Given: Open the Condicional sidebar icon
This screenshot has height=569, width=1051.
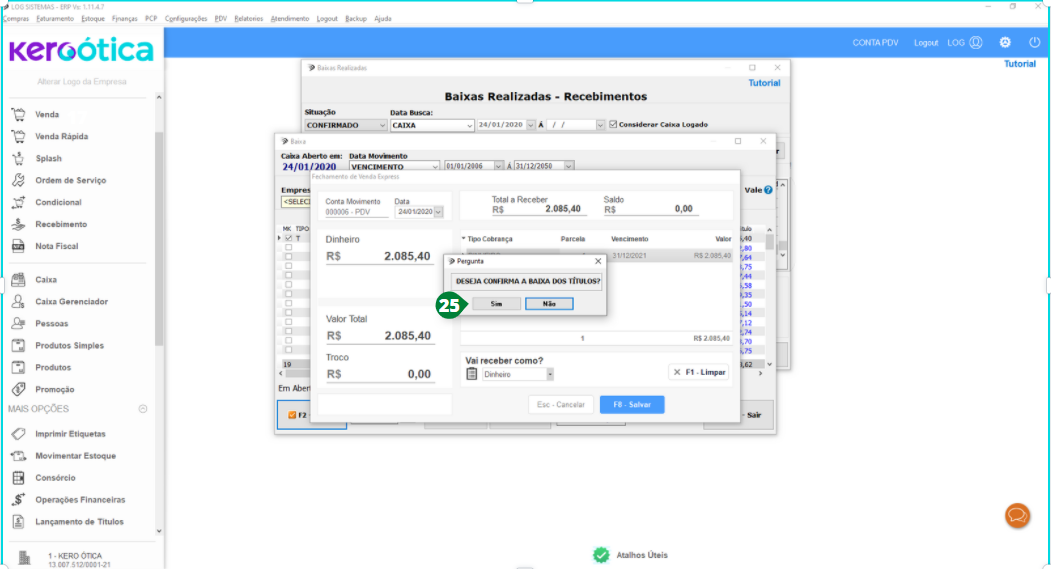Looking at the screenshot, I should [18, 202].
